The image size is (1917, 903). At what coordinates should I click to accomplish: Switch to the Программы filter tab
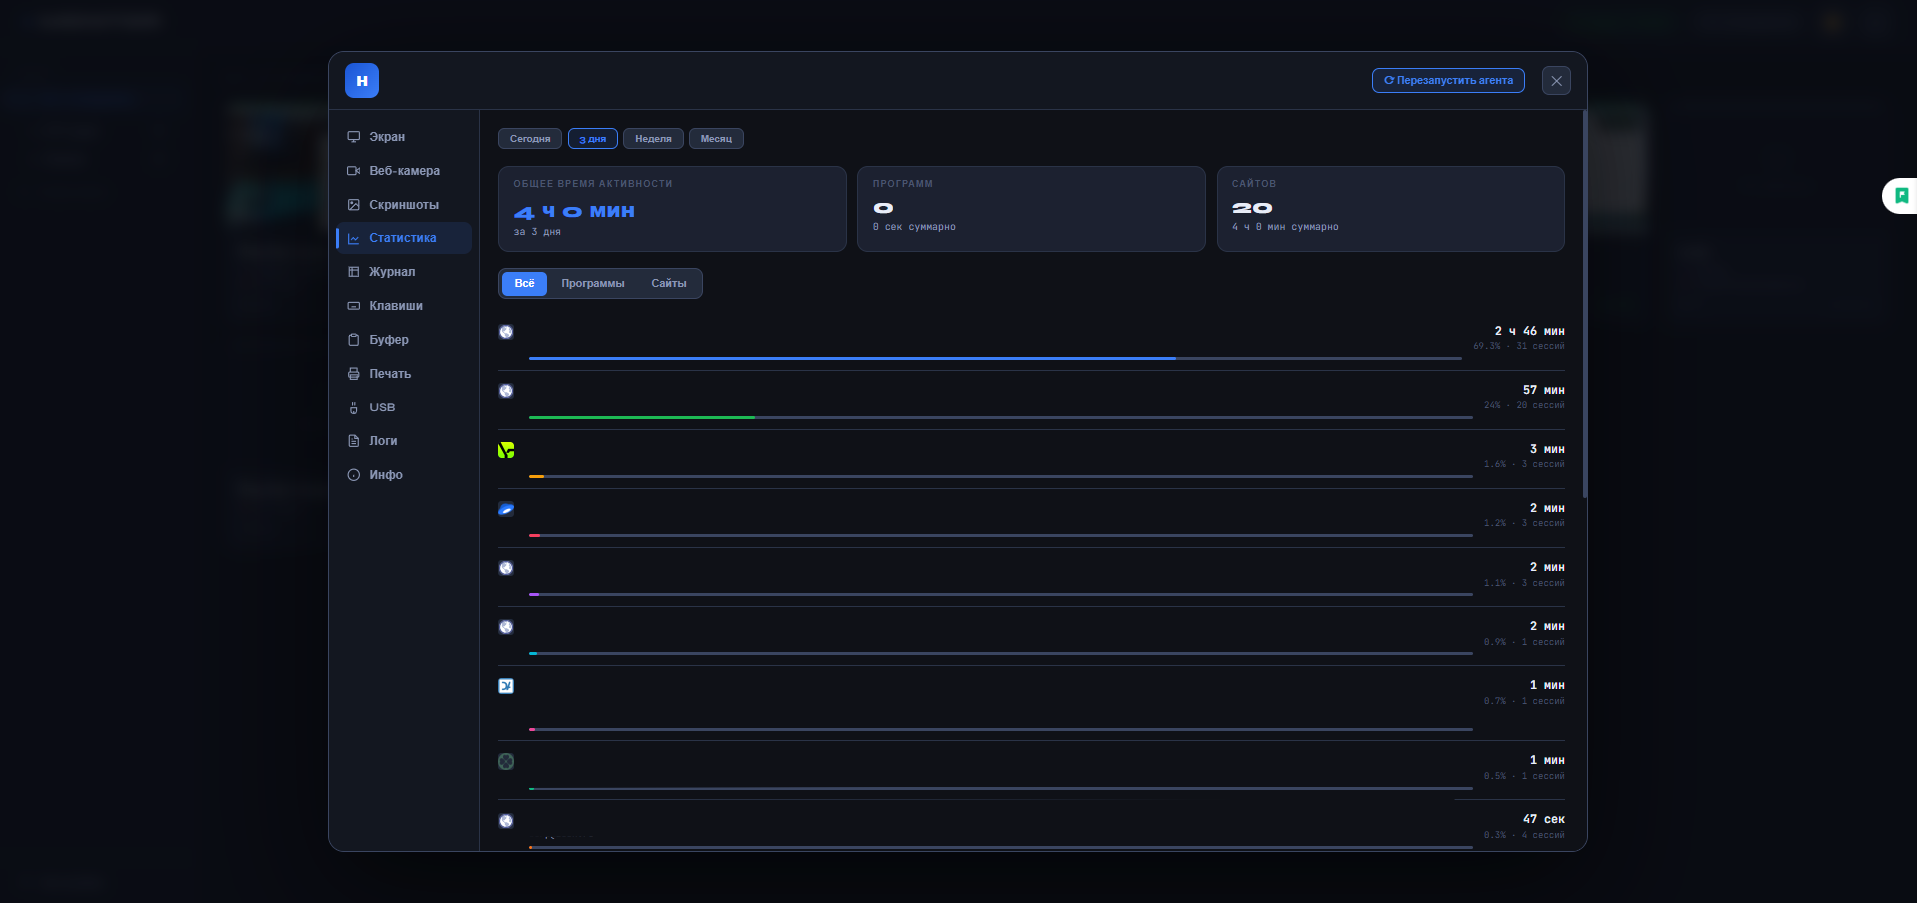593,283
